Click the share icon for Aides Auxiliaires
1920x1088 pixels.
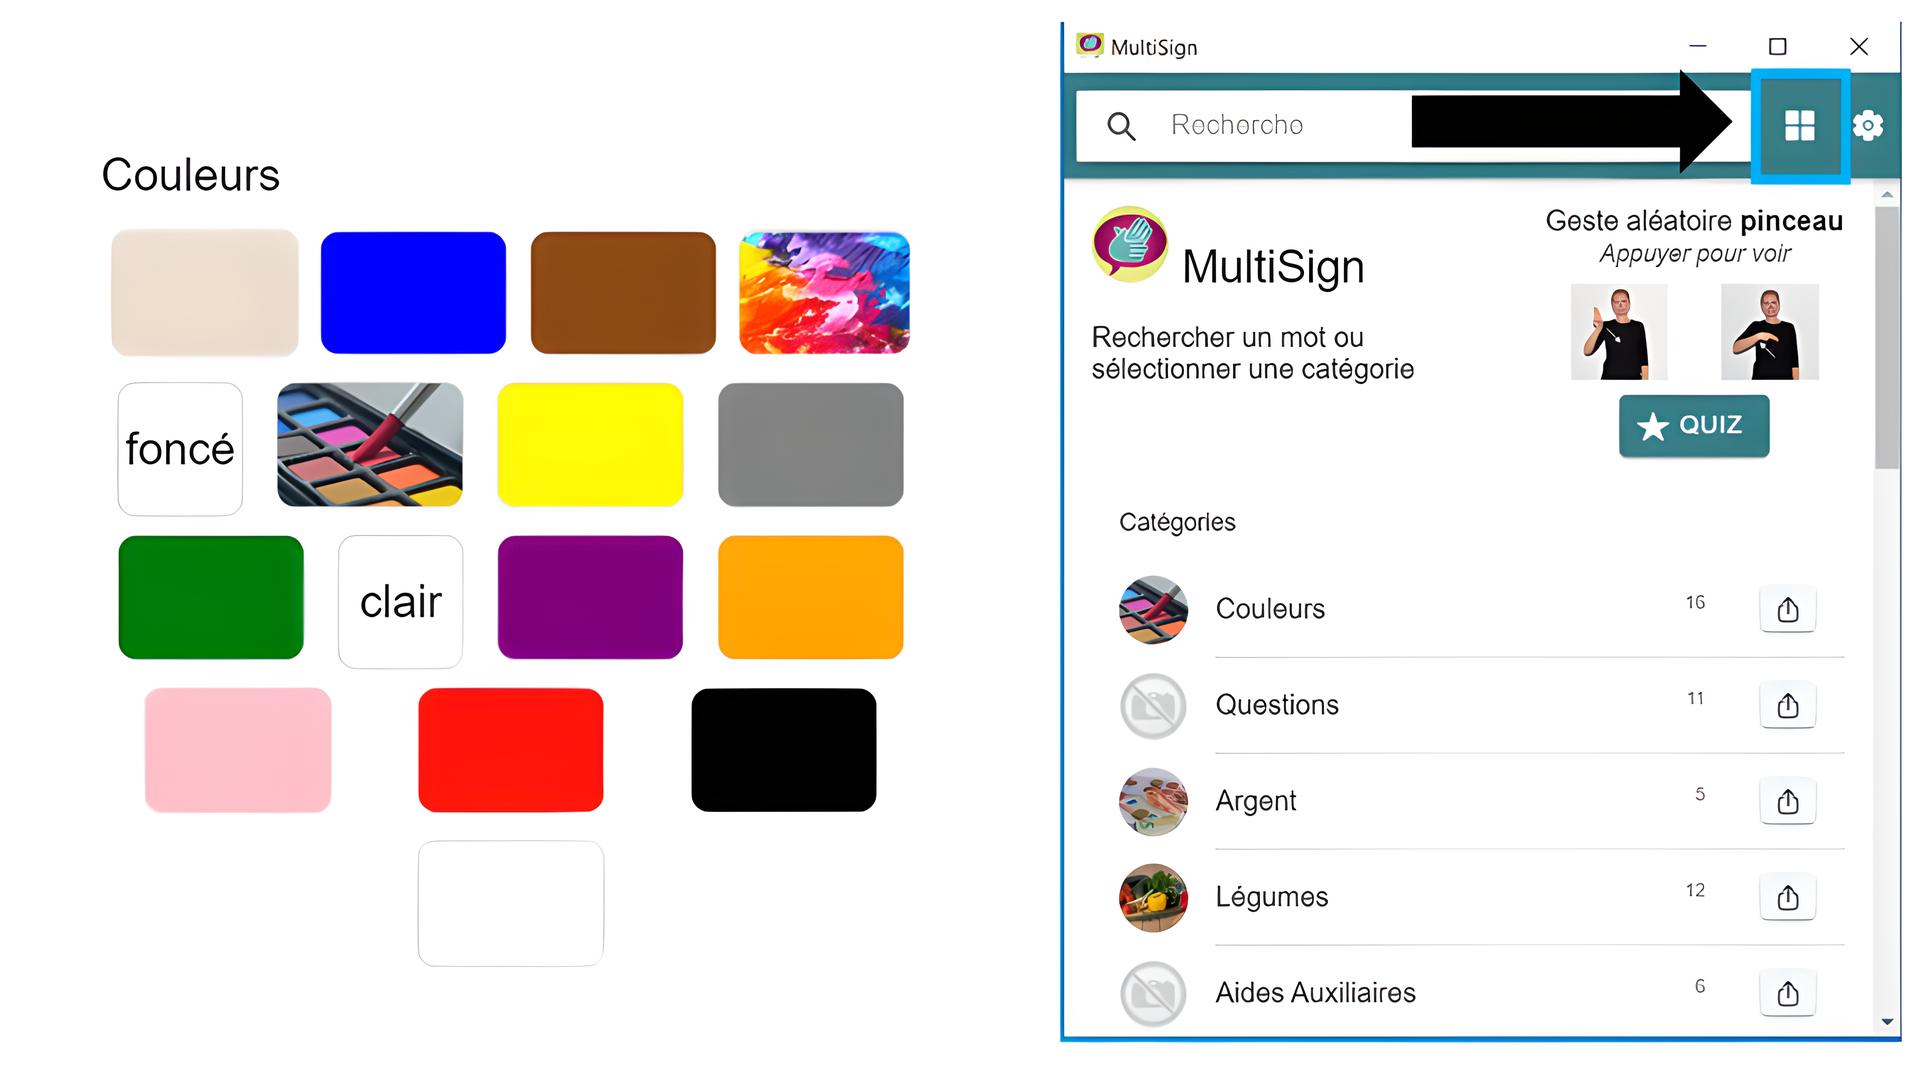(x=1788, y=993)
